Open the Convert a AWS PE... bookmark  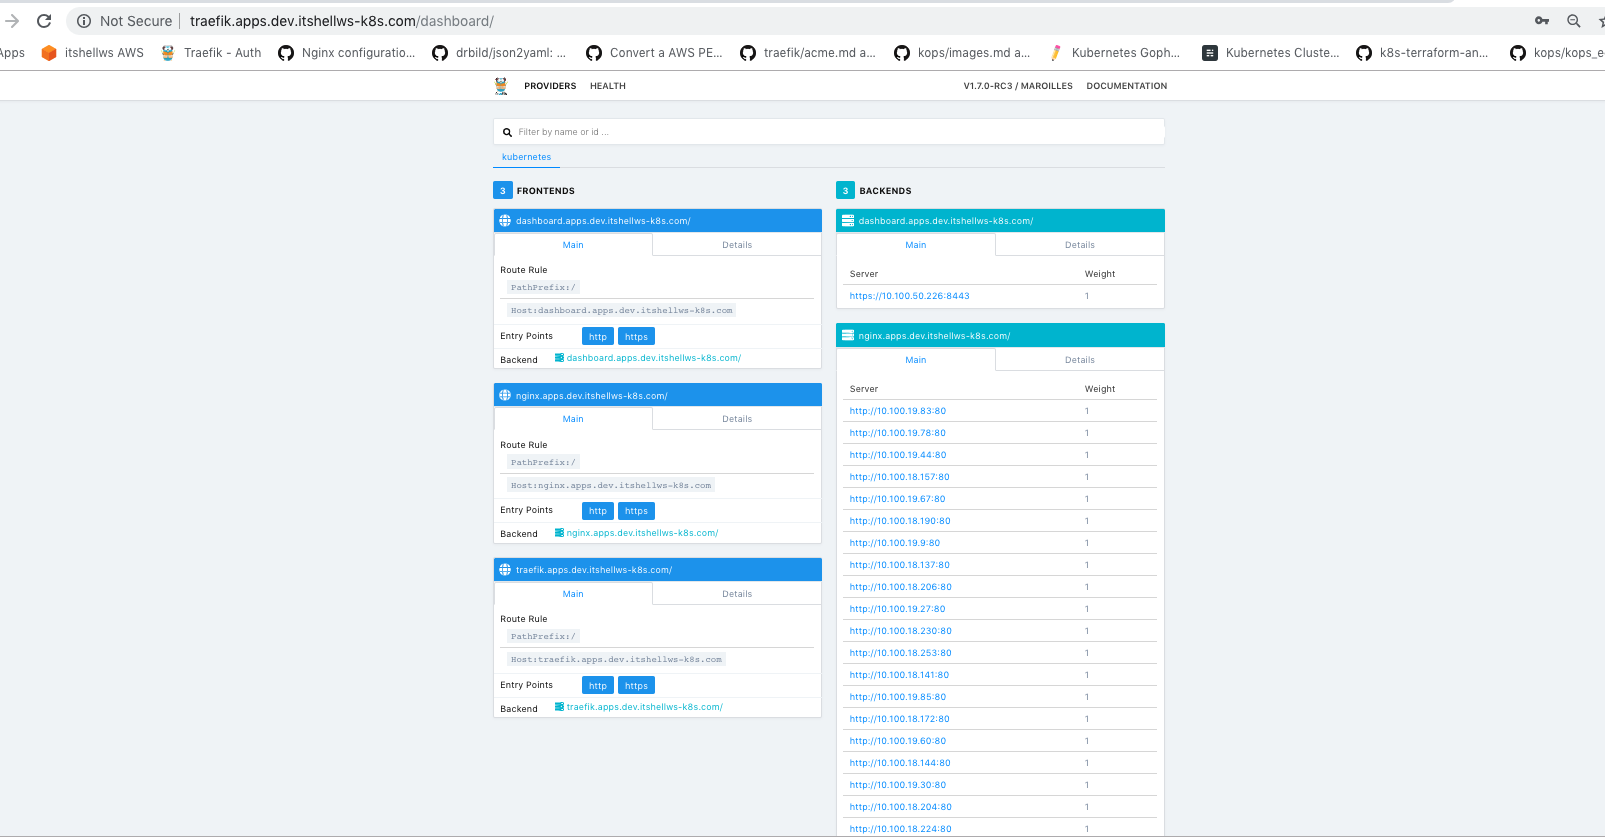(654, 53)
